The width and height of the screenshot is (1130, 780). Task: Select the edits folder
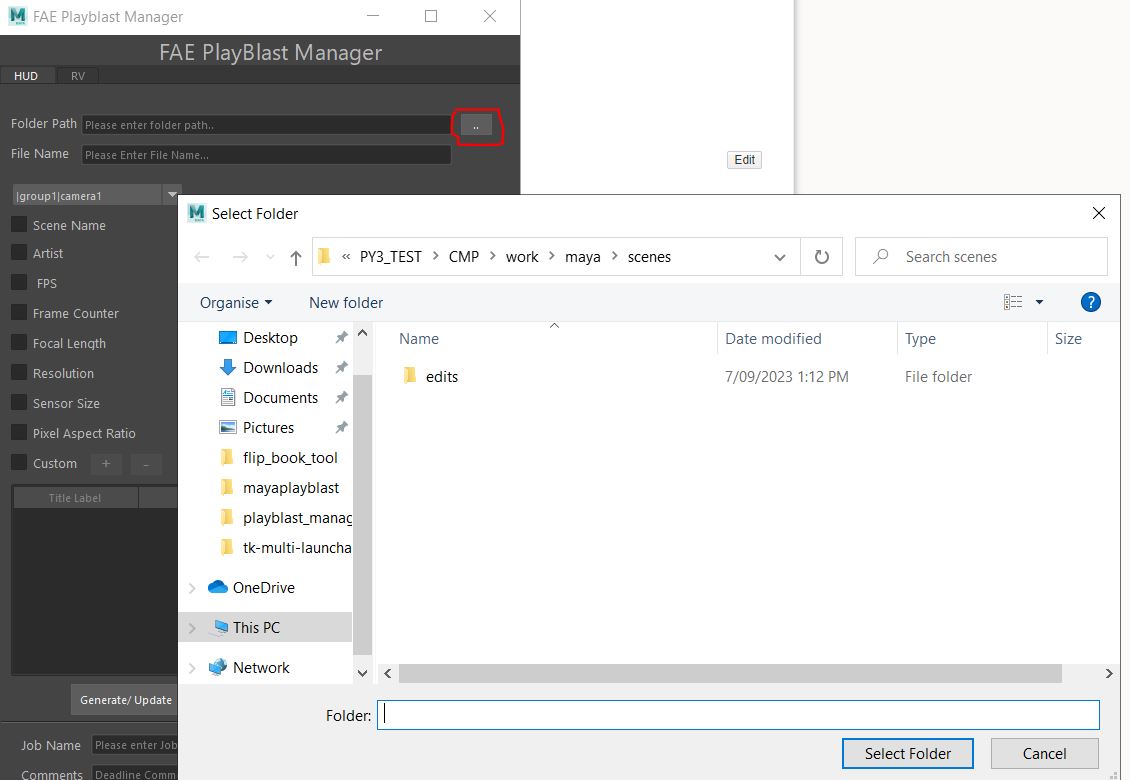(441, 376)
